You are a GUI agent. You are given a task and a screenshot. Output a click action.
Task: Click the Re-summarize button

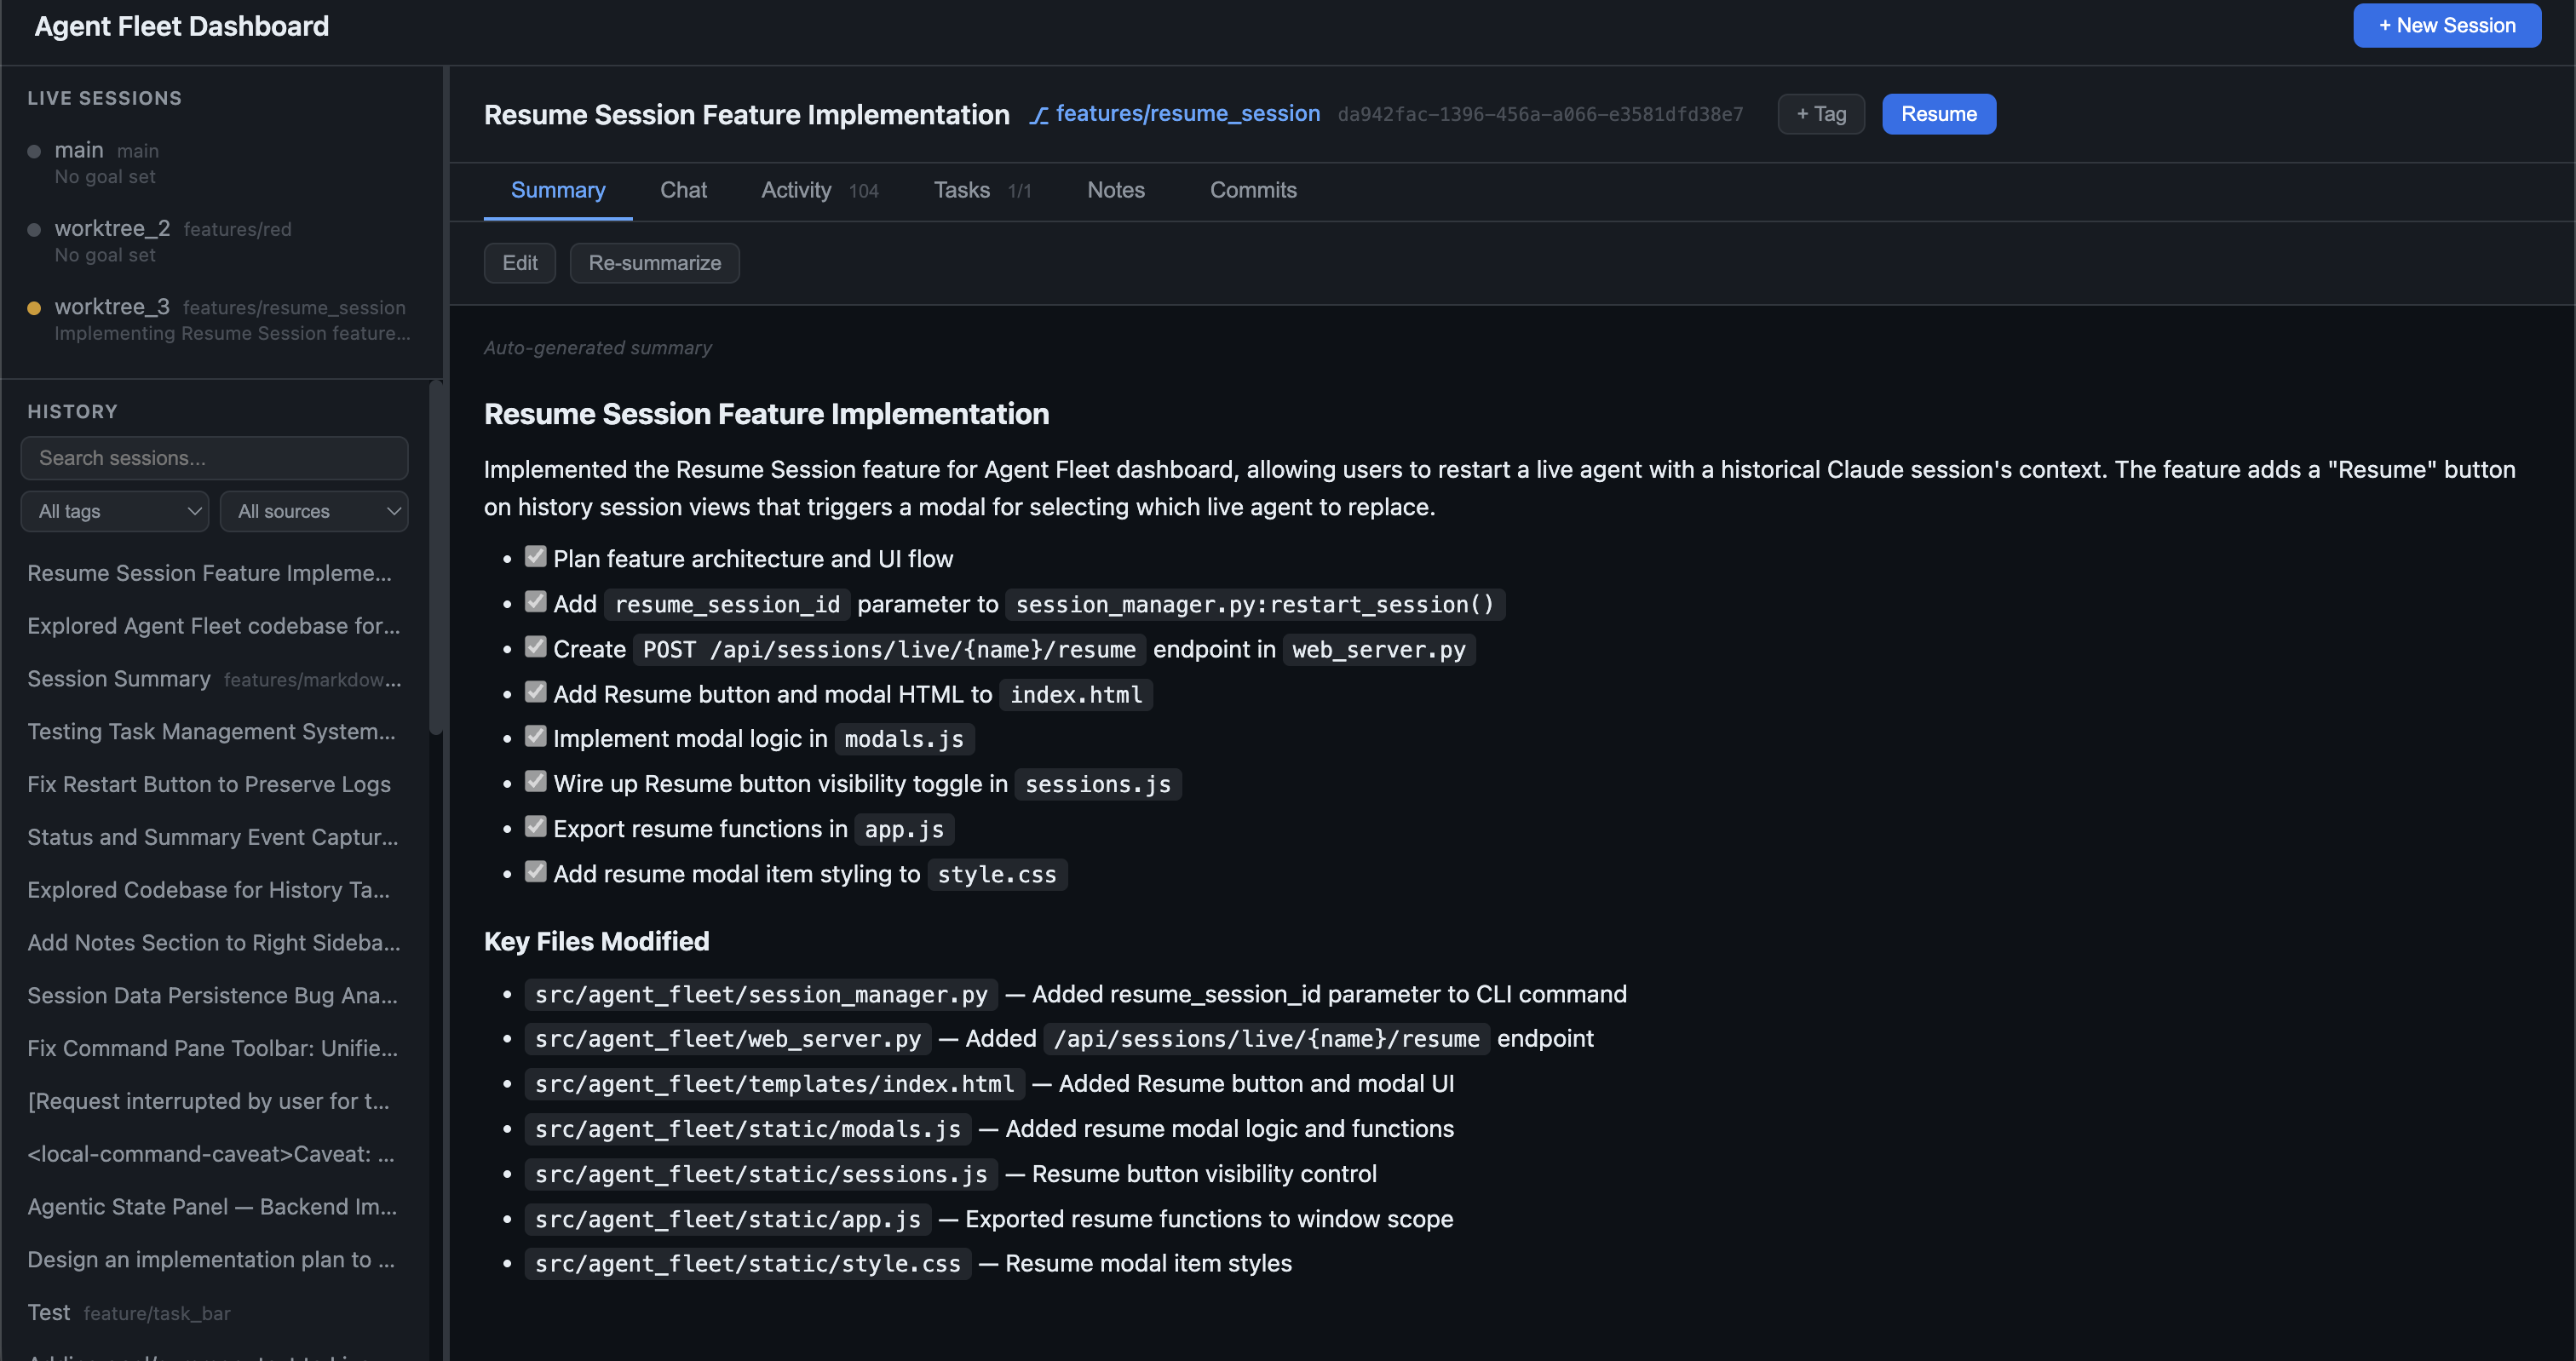pyautogui.click(x=654, y=263)
